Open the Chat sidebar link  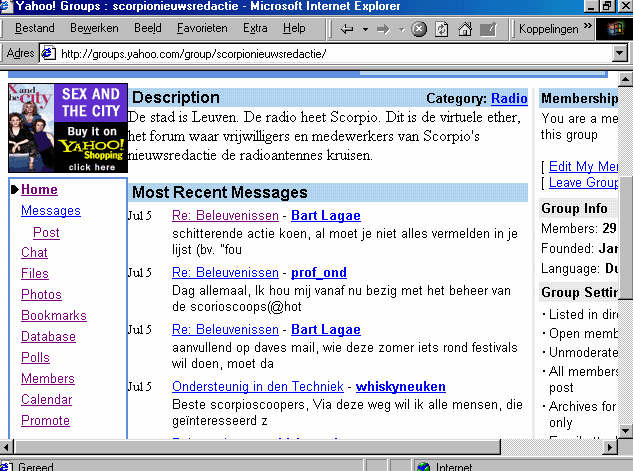(34, 253)
